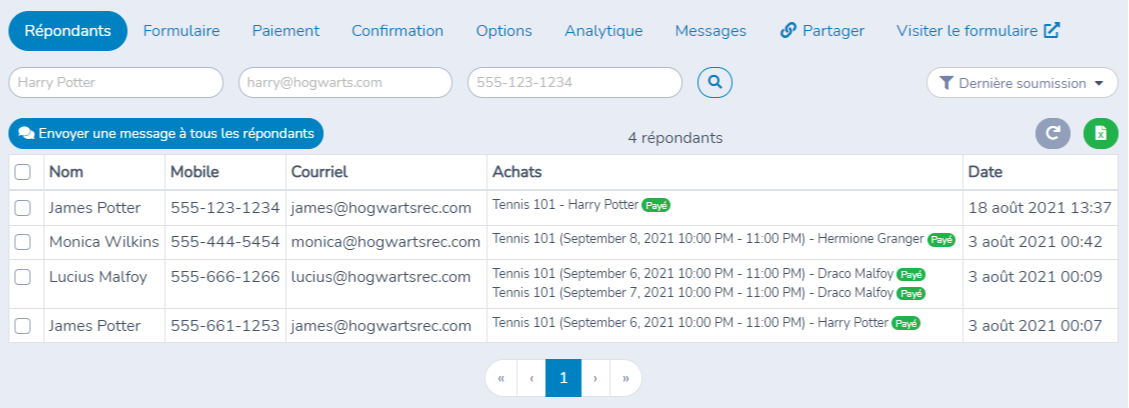This screenshot has height=408, width=1129.
Task: Focus the phone search field 555-123-1234
Action: pyautogui.click(x=575, y=83)
